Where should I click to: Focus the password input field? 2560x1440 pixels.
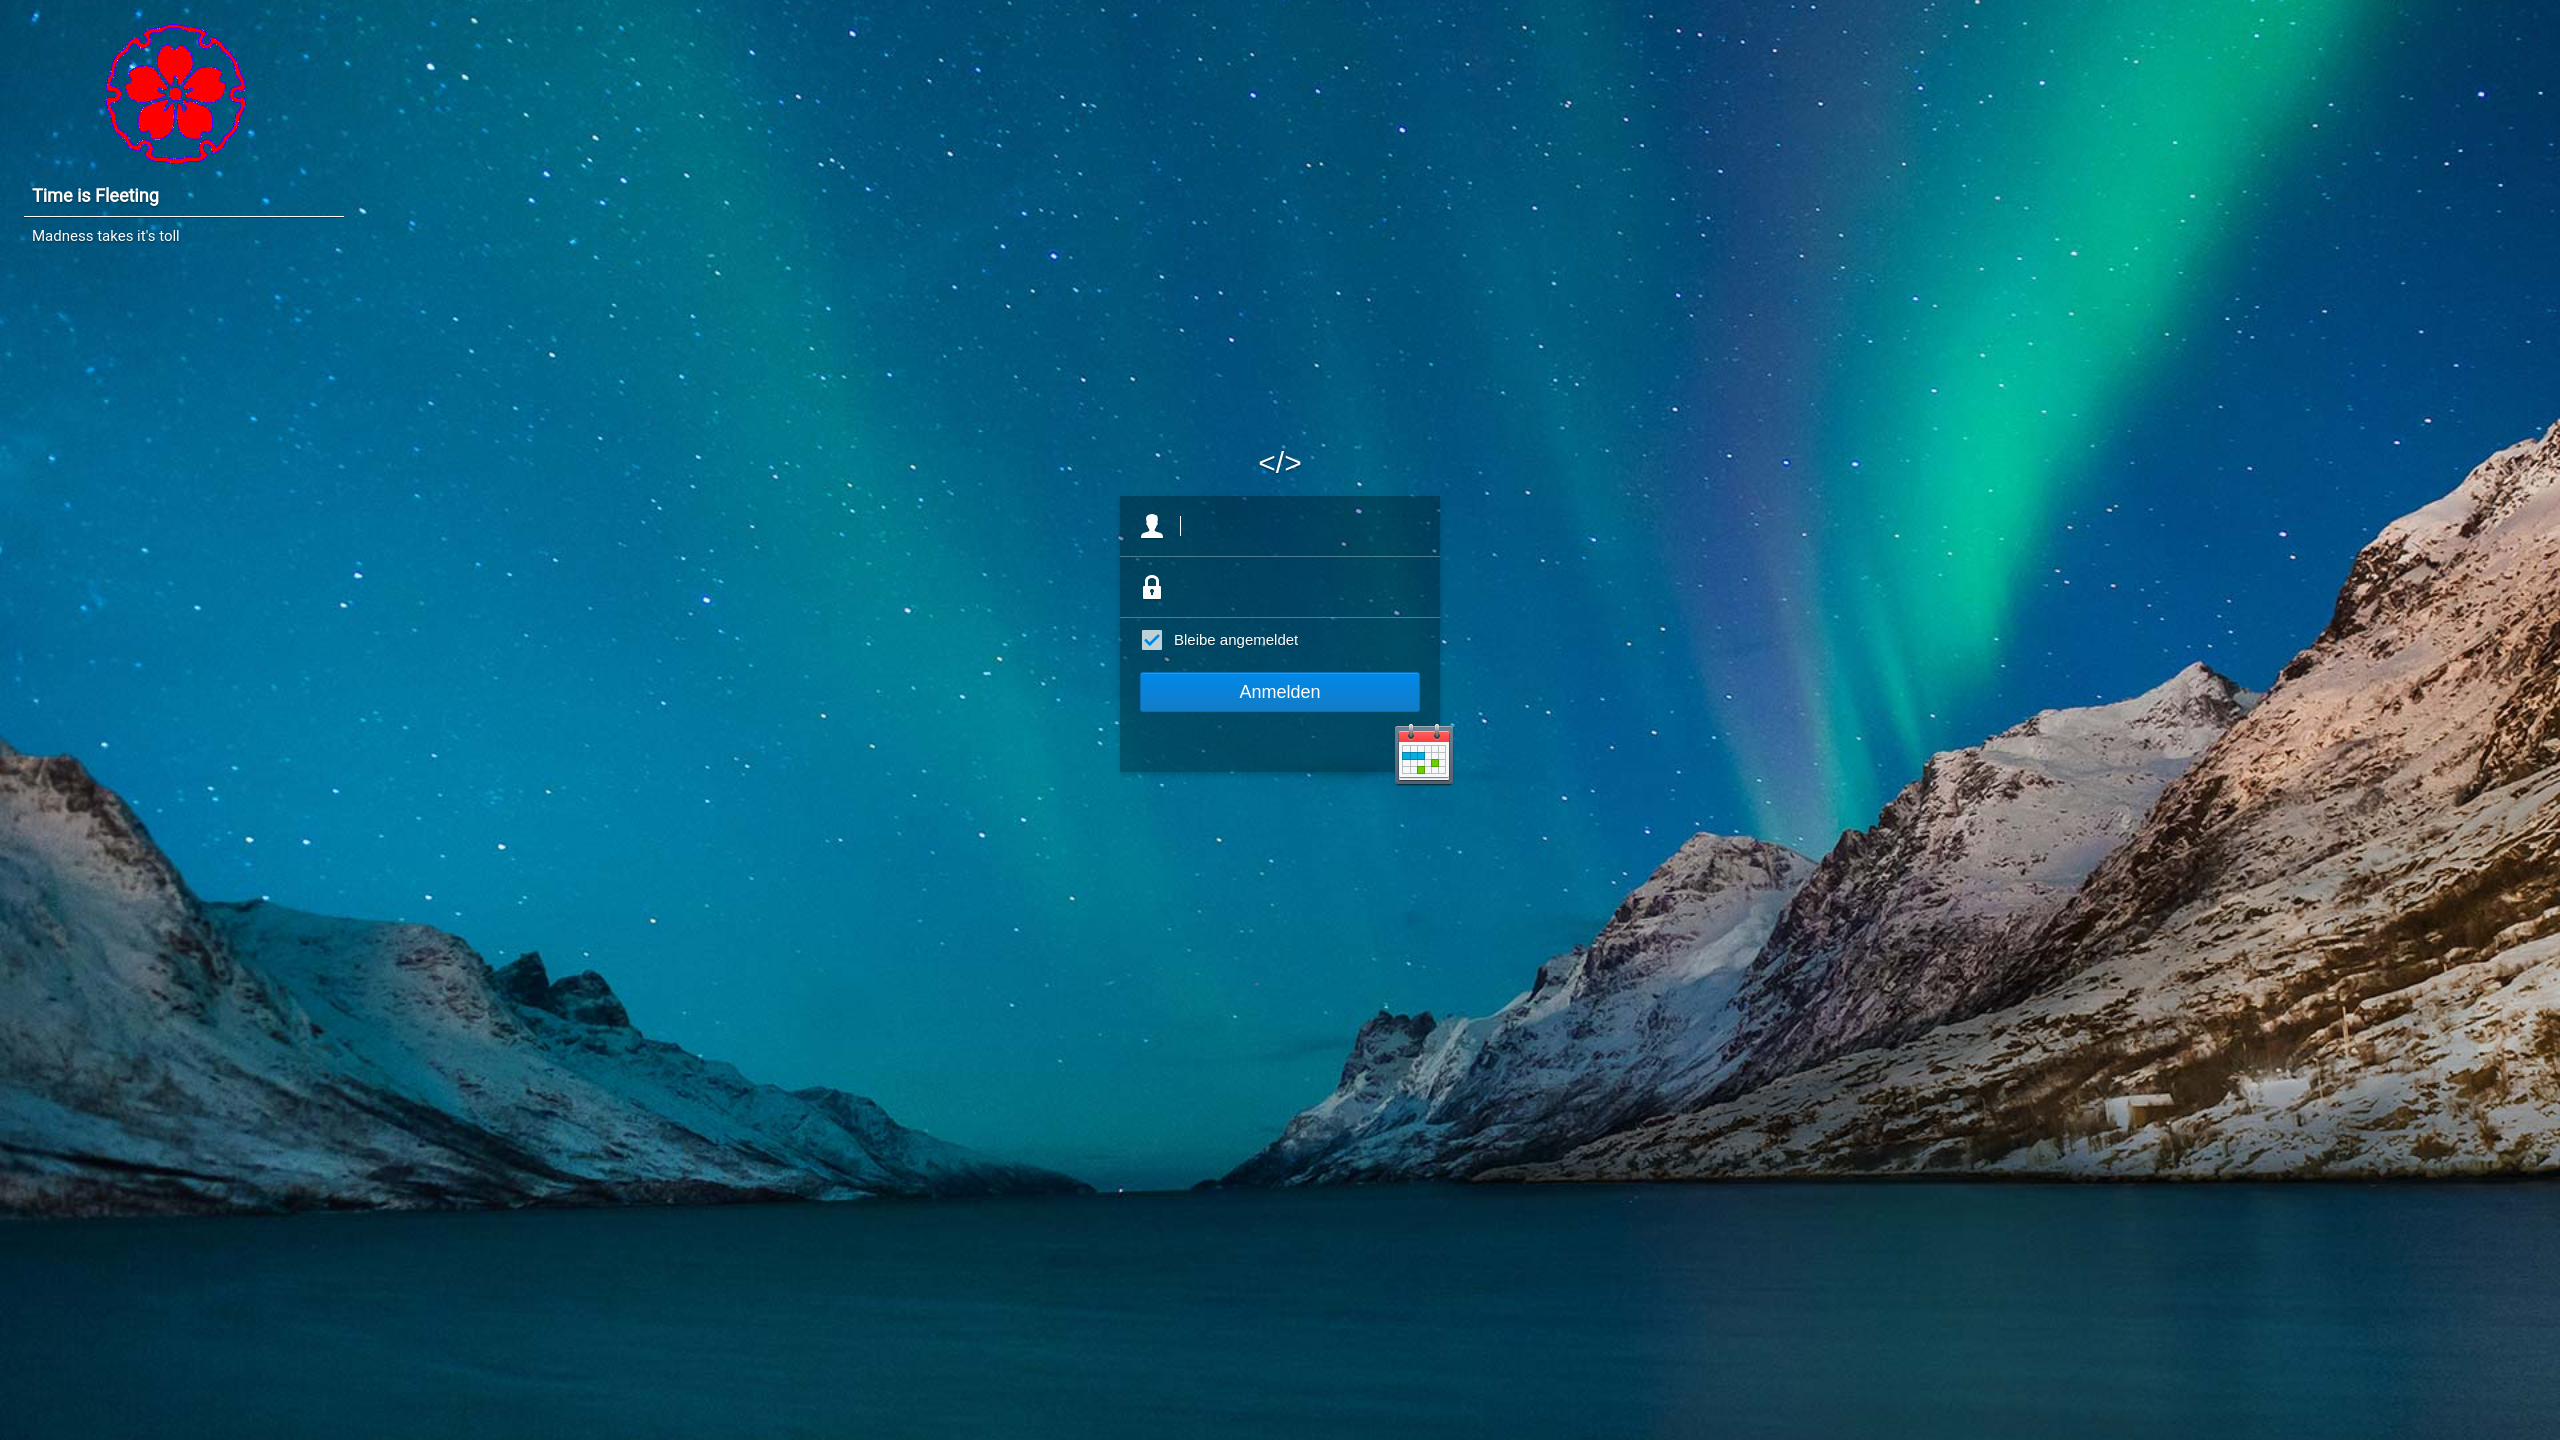click(x=1300, y=587)
